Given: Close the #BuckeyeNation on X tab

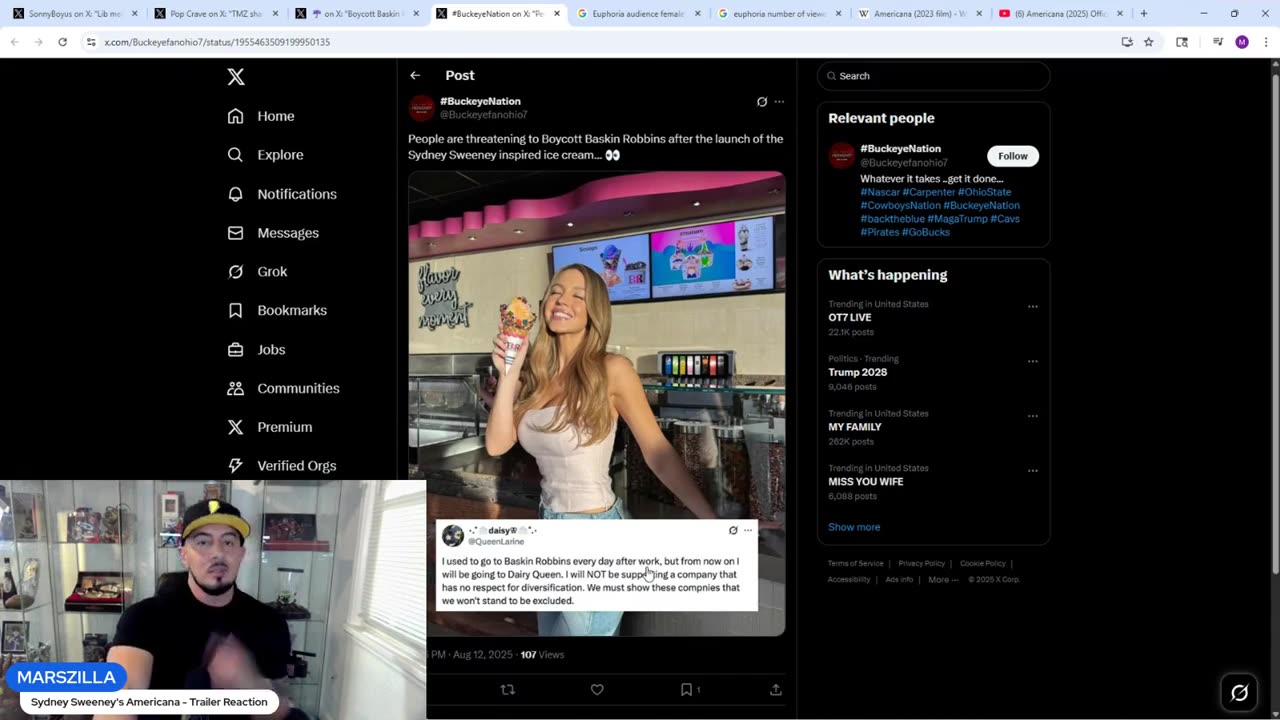Looking at the screenshot, I should tap(557, 14).
